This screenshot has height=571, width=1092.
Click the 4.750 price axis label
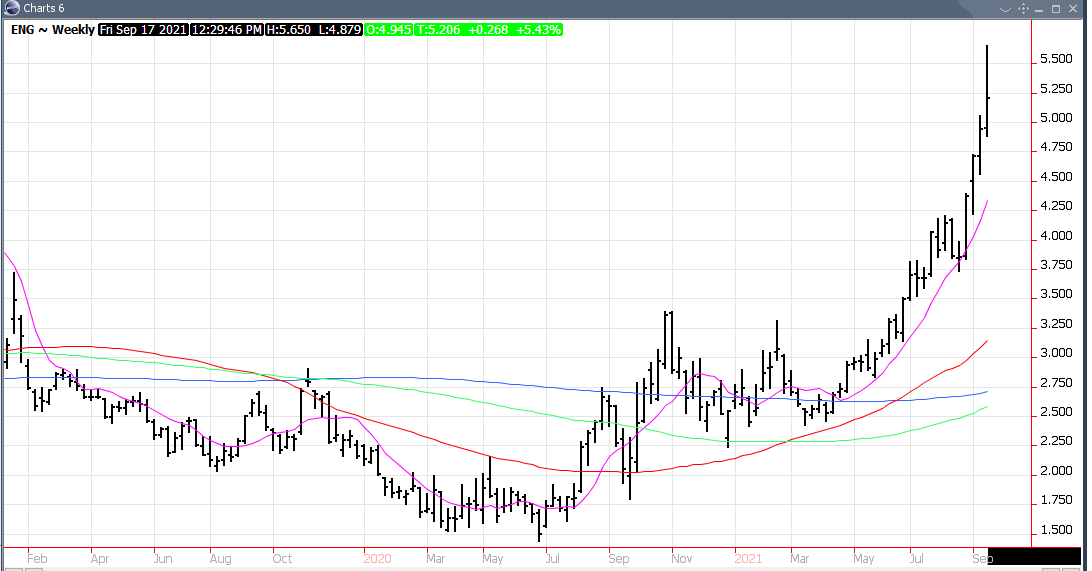coord(1056,147)
